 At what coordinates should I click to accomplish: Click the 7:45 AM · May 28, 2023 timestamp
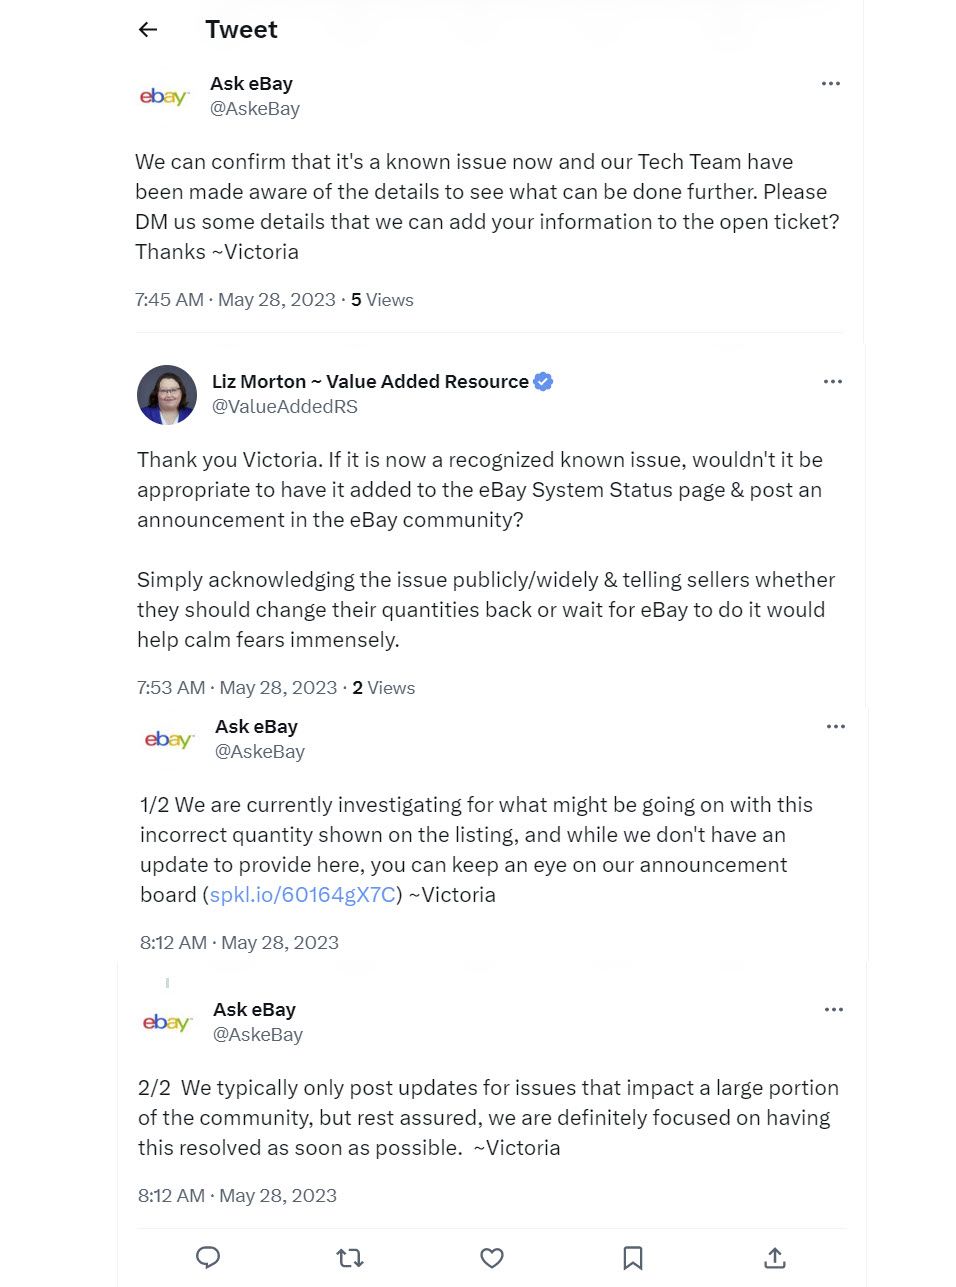coord(235,300)
